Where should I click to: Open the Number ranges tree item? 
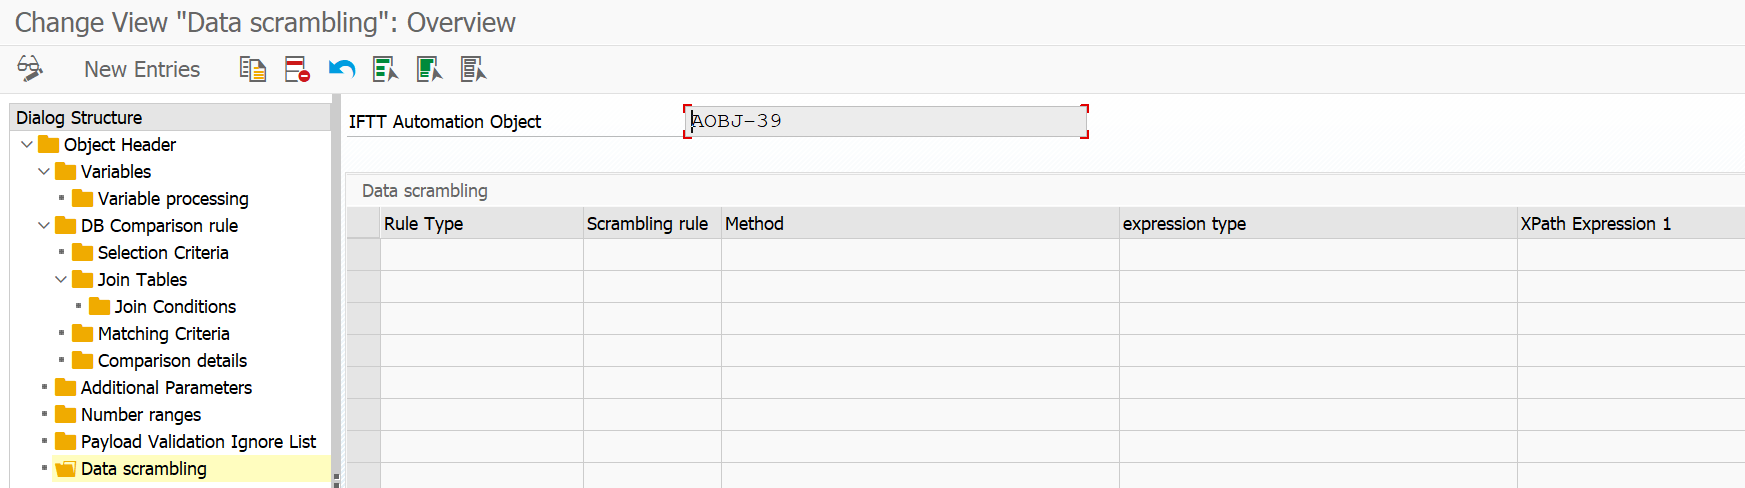tap(140, 415)
